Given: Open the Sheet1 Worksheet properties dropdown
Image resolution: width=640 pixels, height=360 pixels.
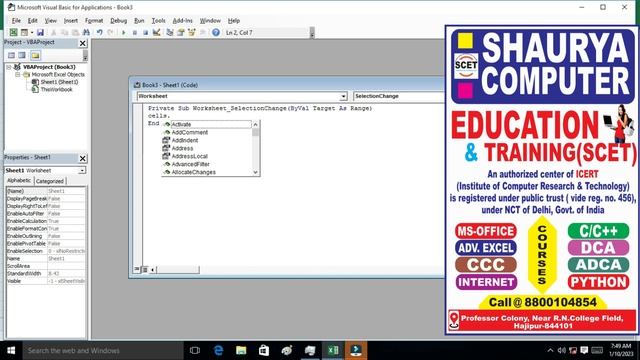Looking at the screenshot, I should (x=82, y=170).
